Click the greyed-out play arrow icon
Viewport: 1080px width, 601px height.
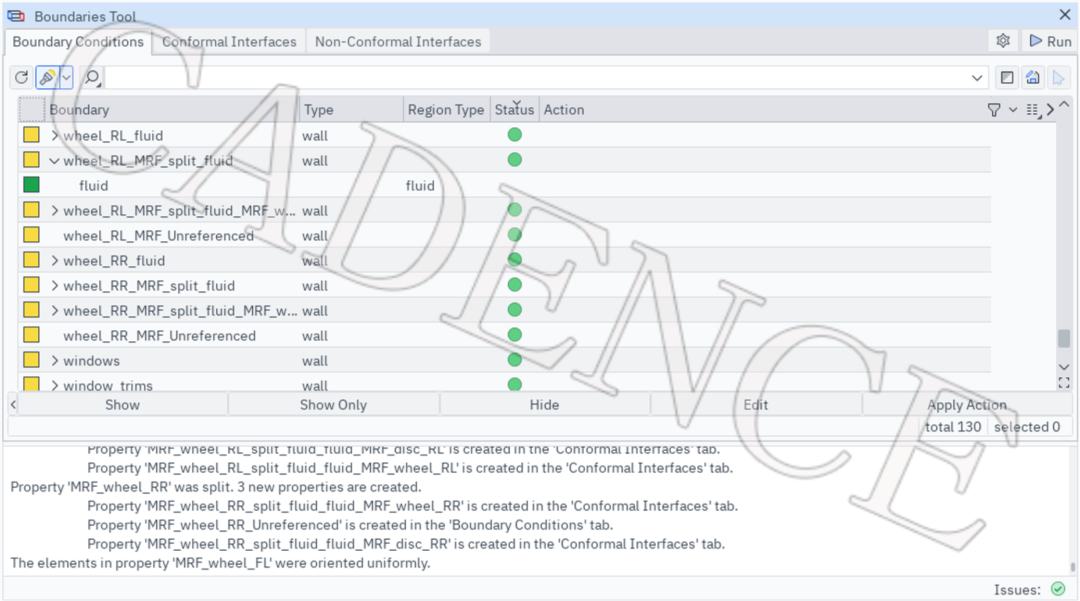(1059, 78)
